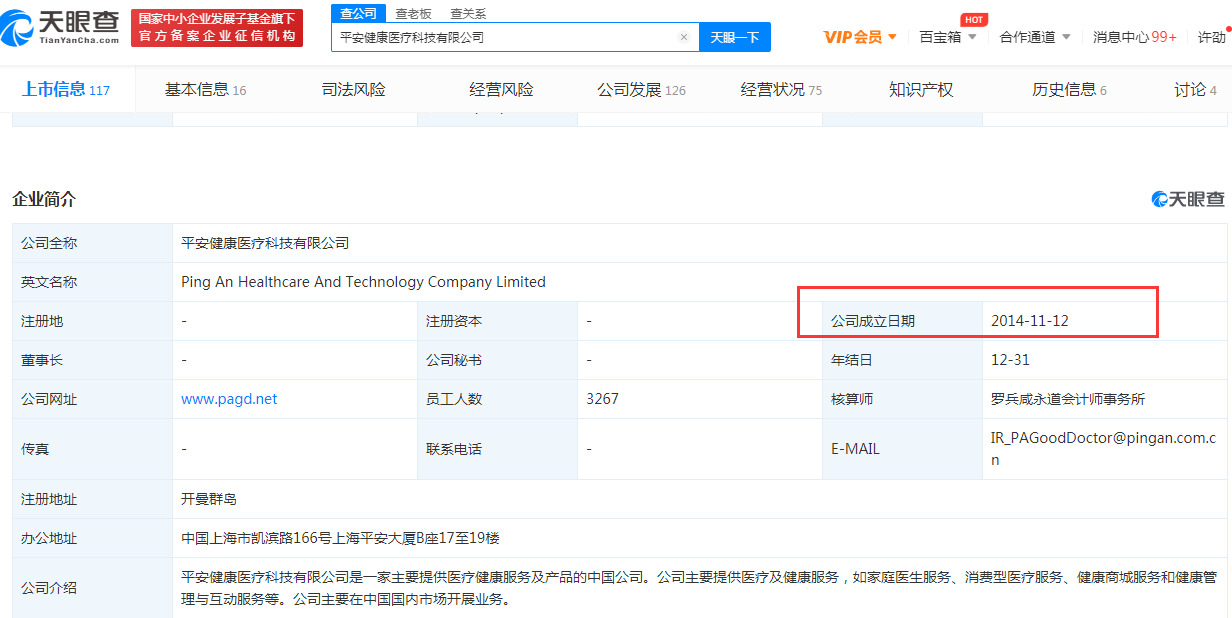Select the English name Ping An Healthcare text
This screenshot has width=1232, height=618.
[x=363, y=282]
